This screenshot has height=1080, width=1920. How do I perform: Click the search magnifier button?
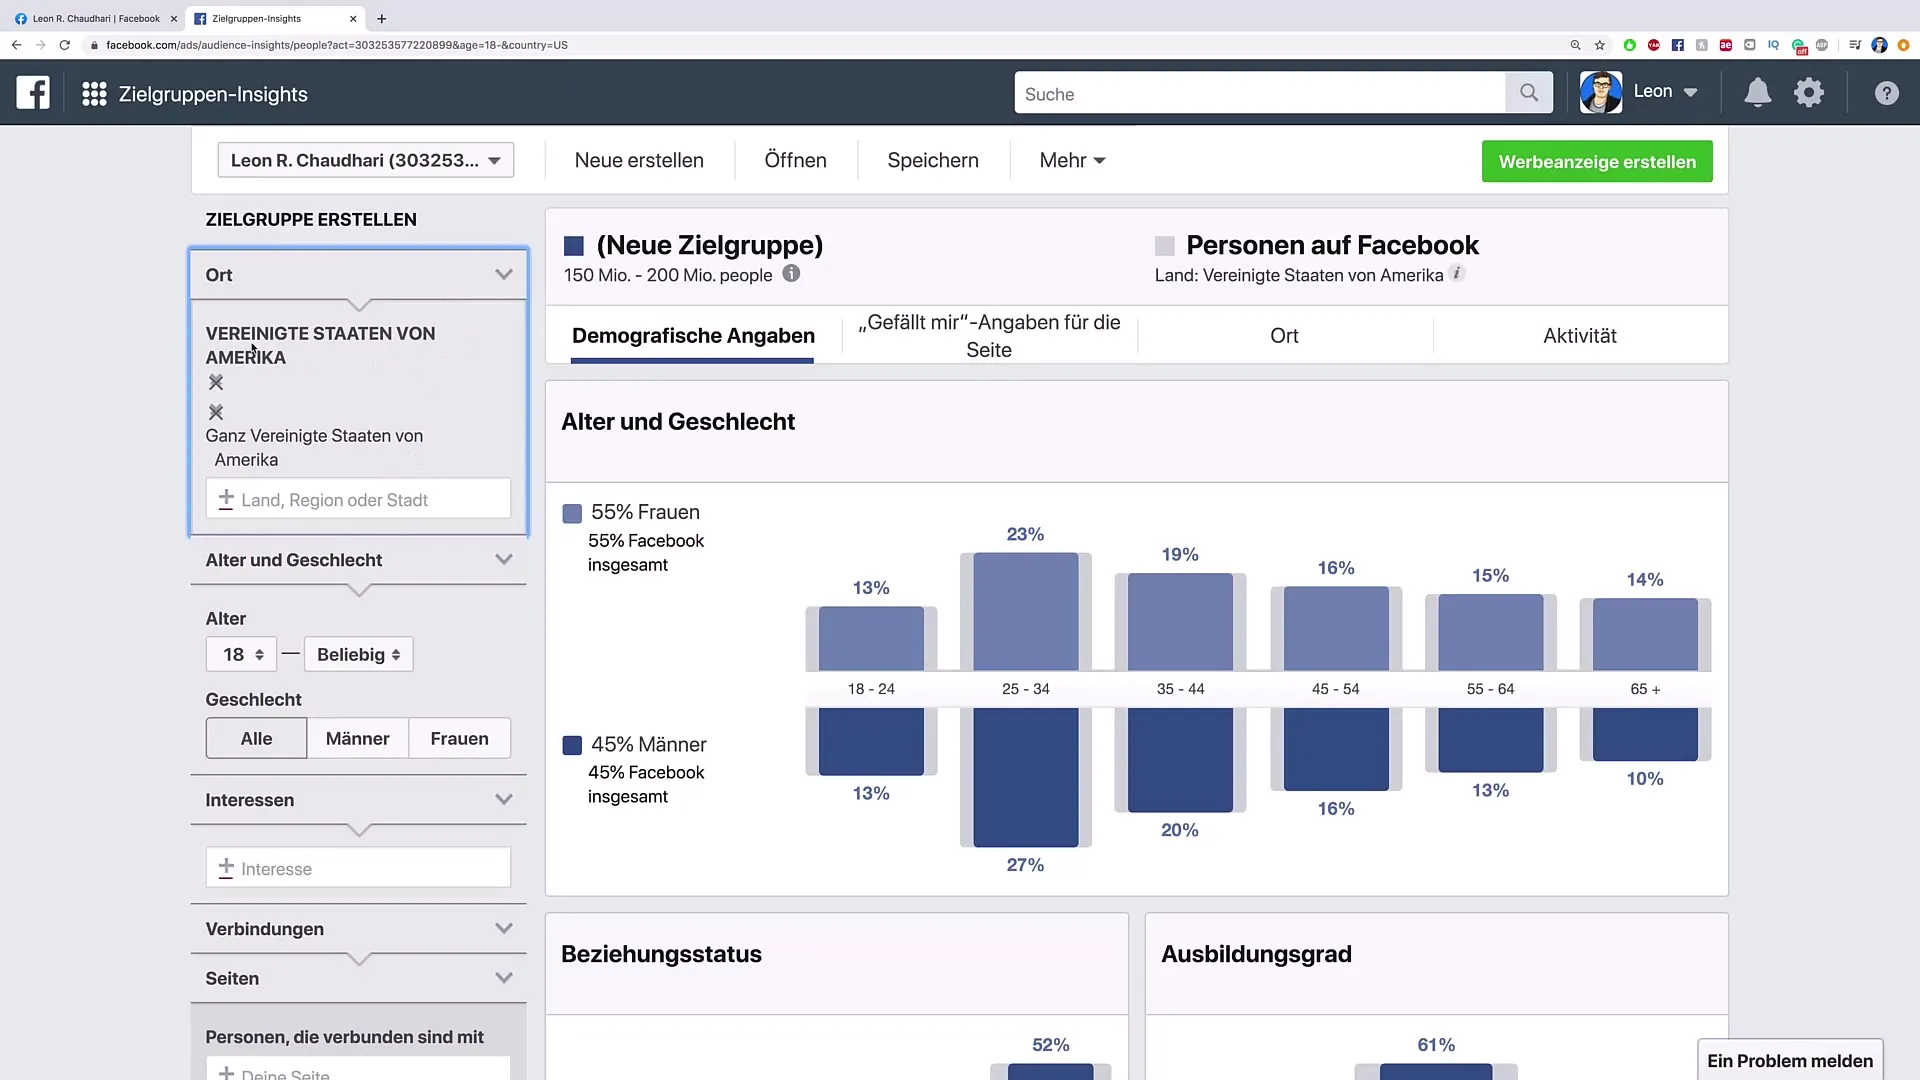(x=1528, y=93)
